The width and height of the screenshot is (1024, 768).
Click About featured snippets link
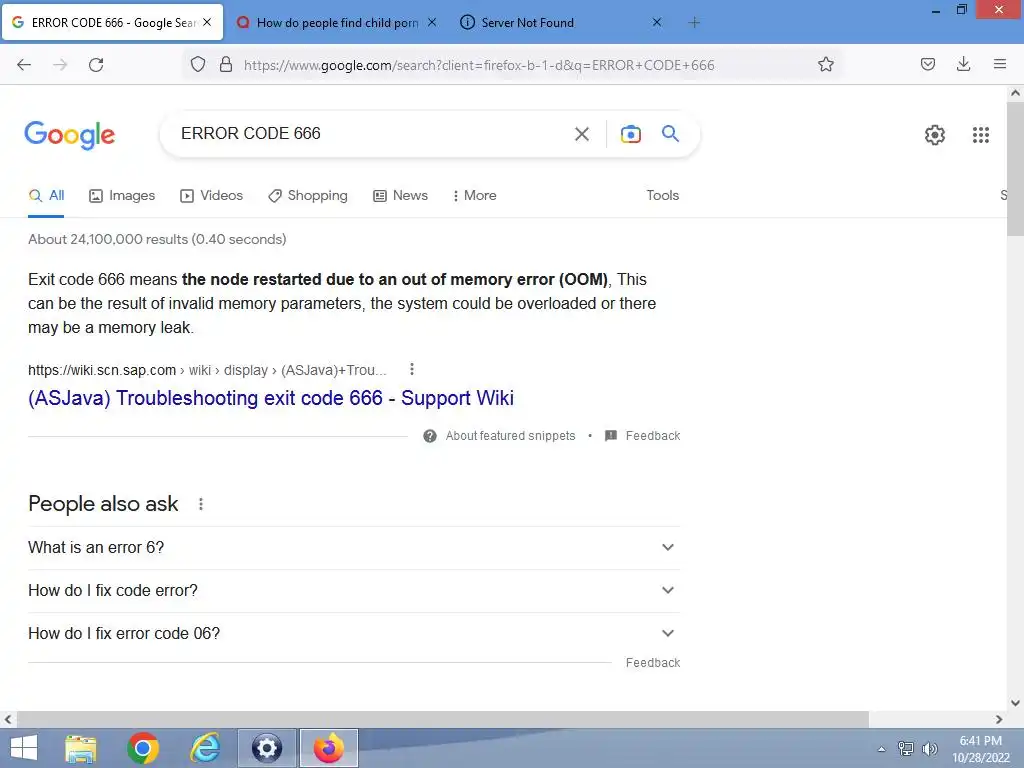tap(510, 436)
